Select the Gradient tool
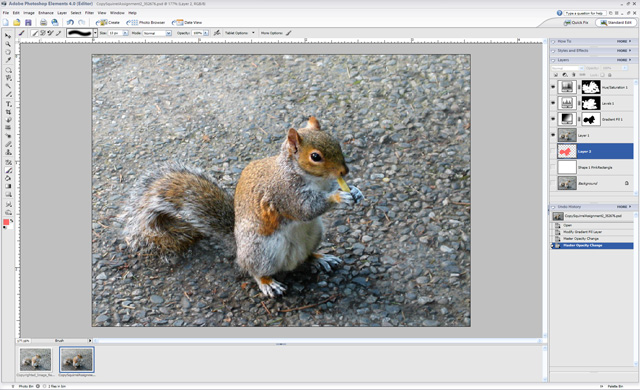This screenshot has height=390, width=640. tap(8, 186)
